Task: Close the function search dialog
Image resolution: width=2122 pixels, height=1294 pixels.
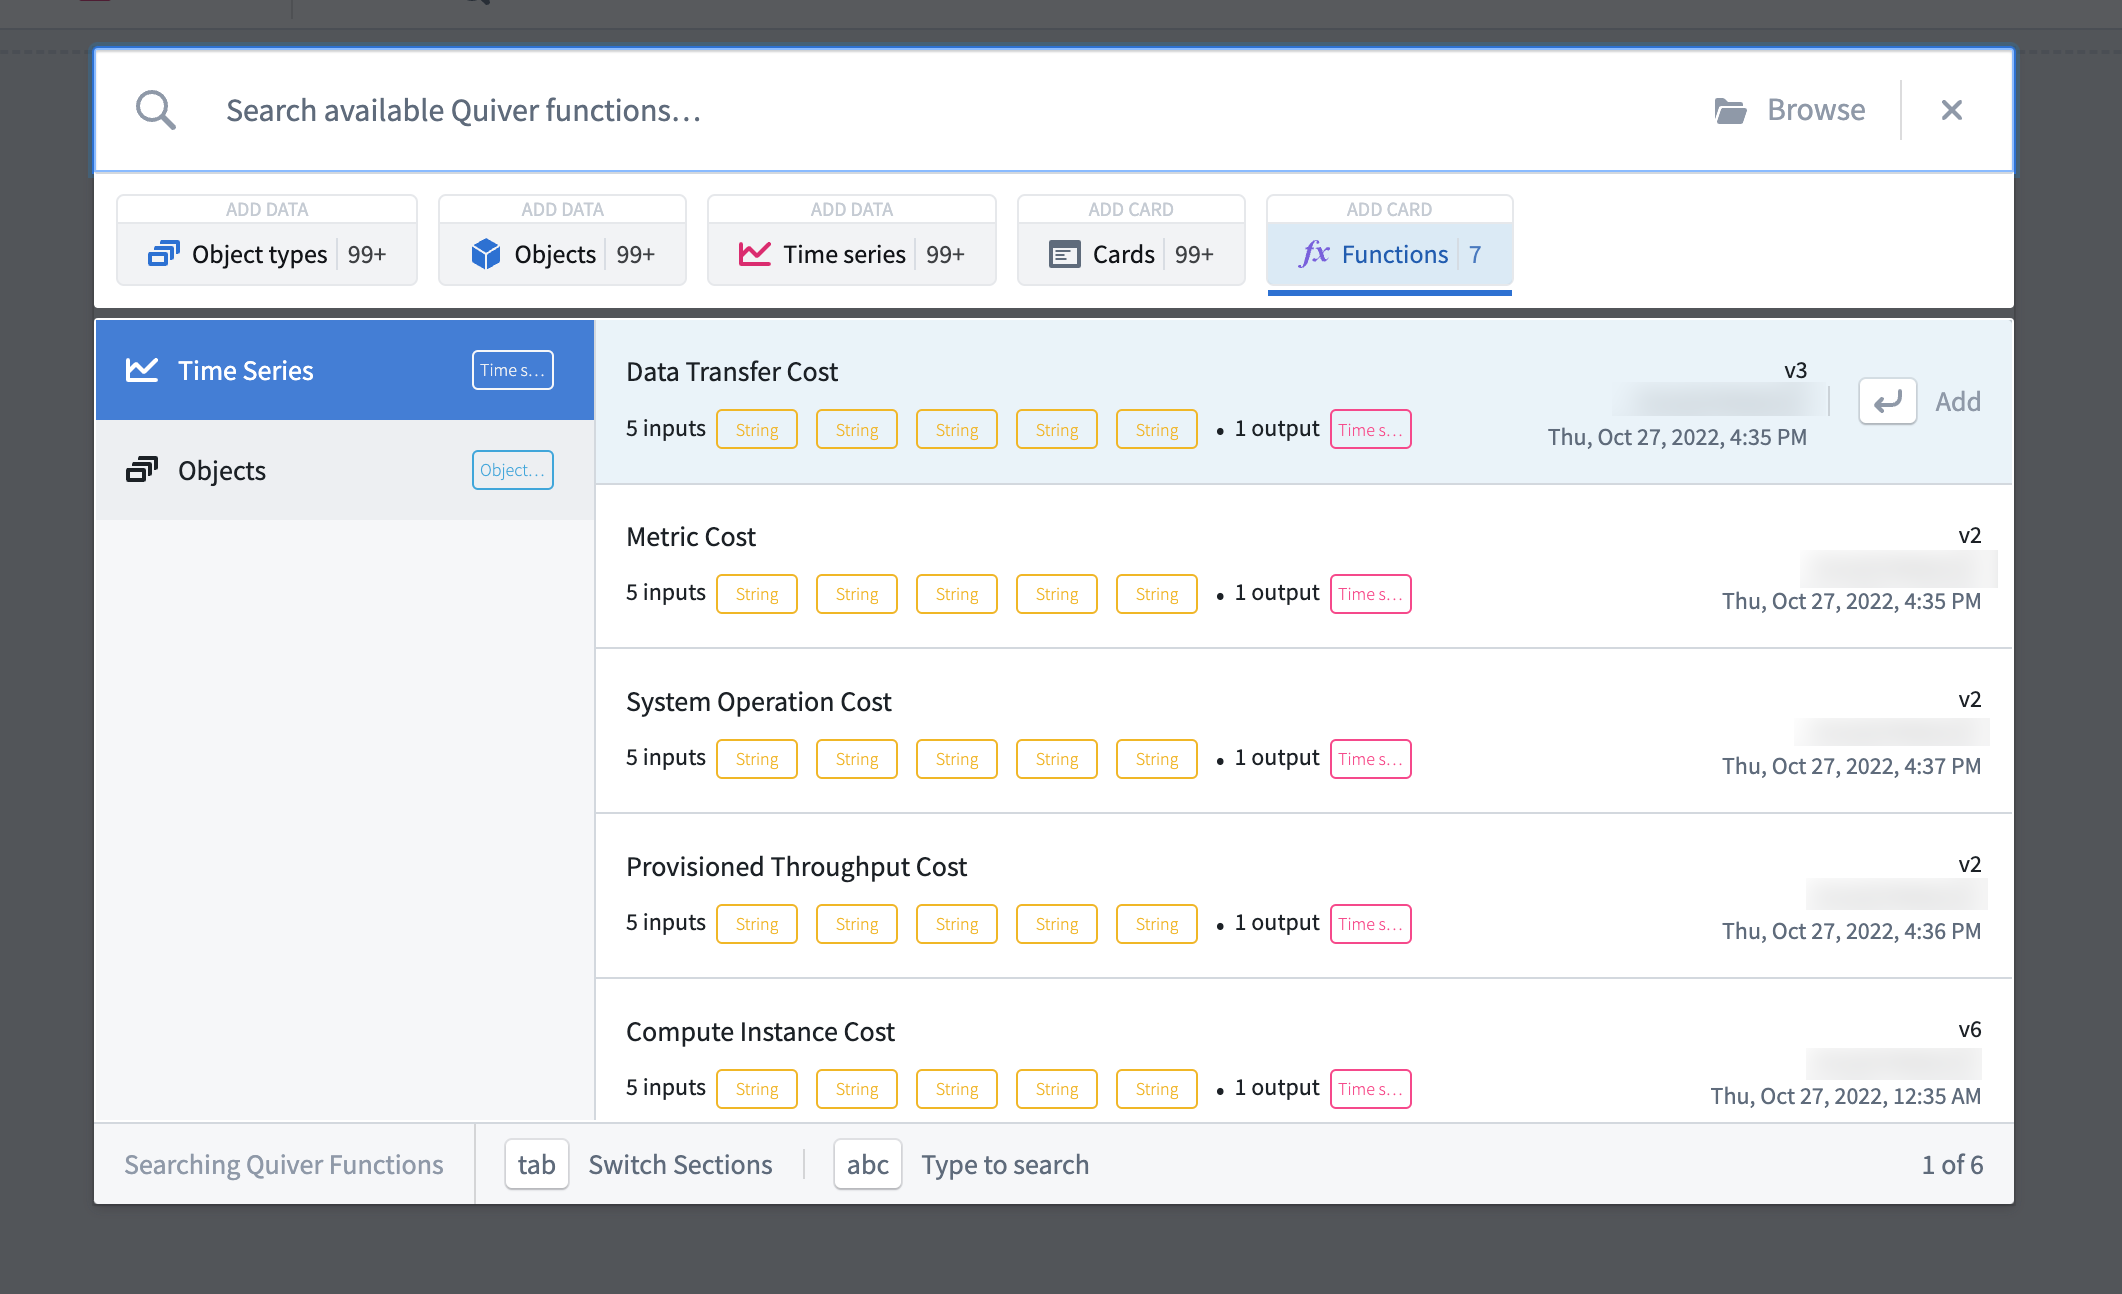Action: [1951, 110]
